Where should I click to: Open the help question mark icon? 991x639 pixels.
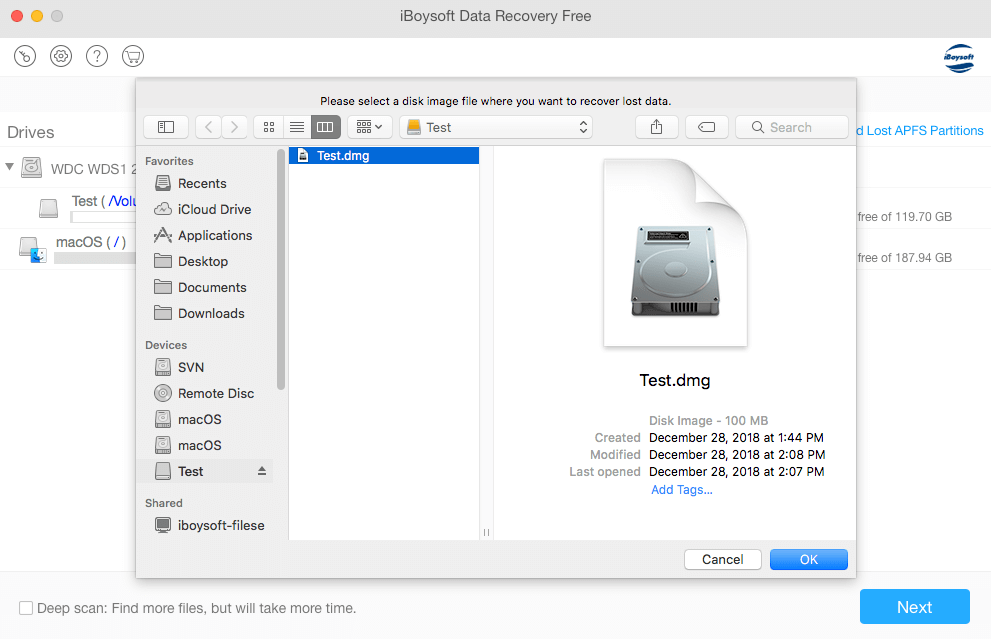point(97,56)
